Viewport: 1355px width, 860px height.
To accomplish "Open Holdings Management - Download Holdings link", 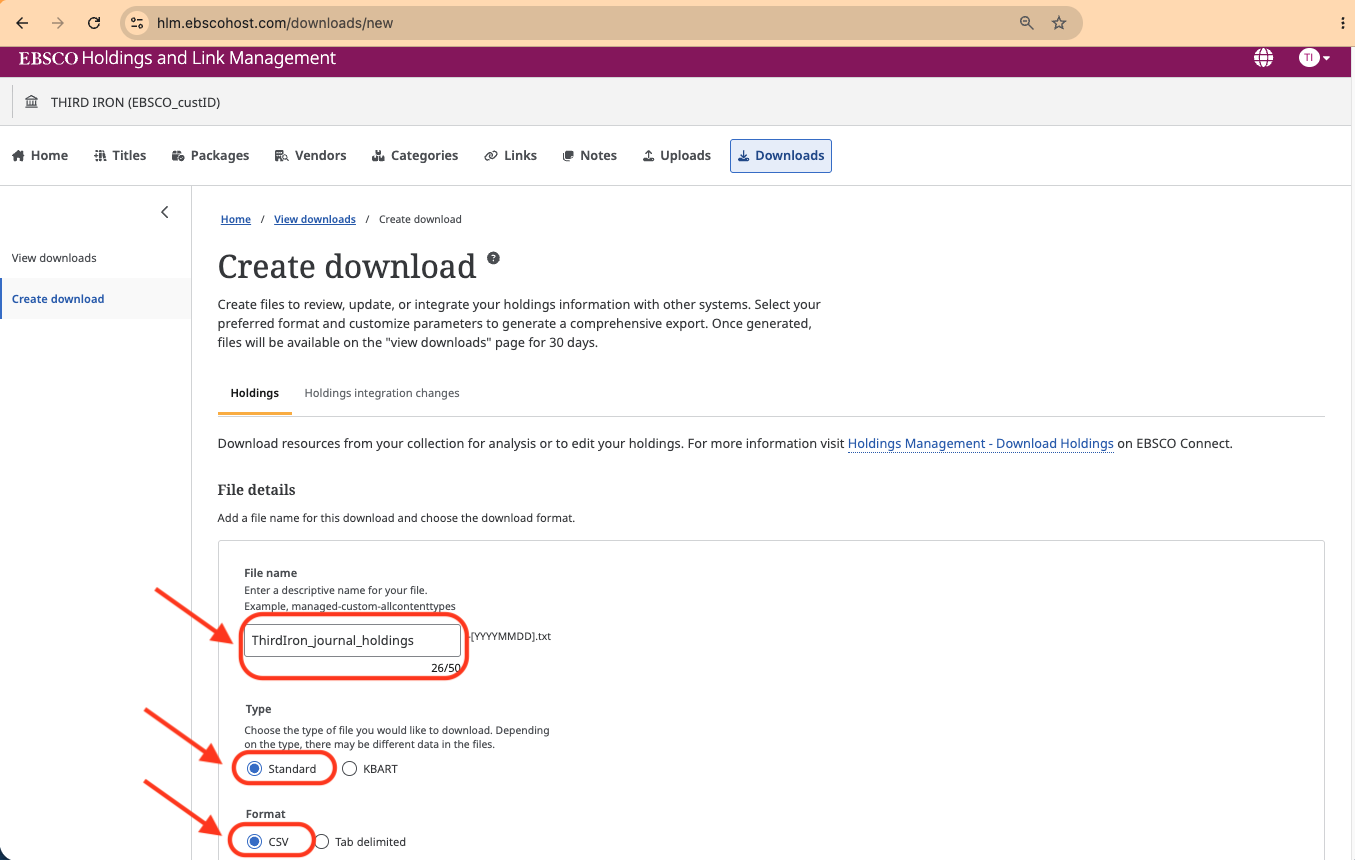I will [x=980, y=443].
